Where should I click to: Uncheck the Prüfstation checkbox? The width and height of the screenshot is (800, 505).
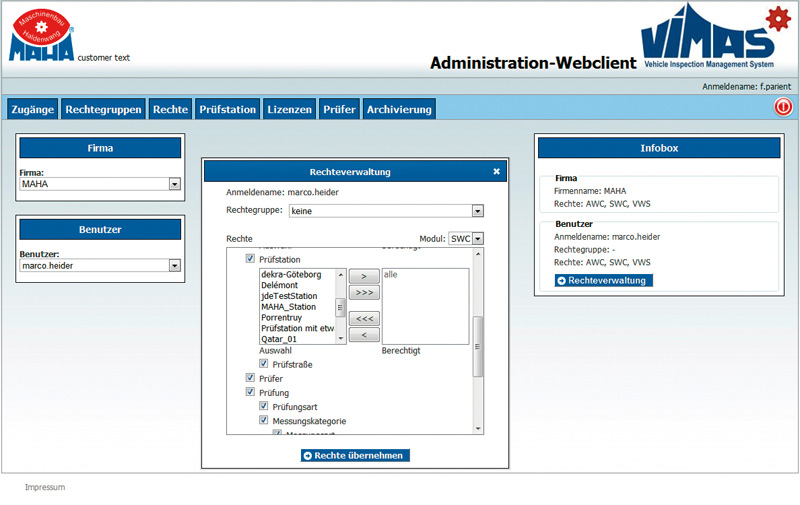point(250,260)
